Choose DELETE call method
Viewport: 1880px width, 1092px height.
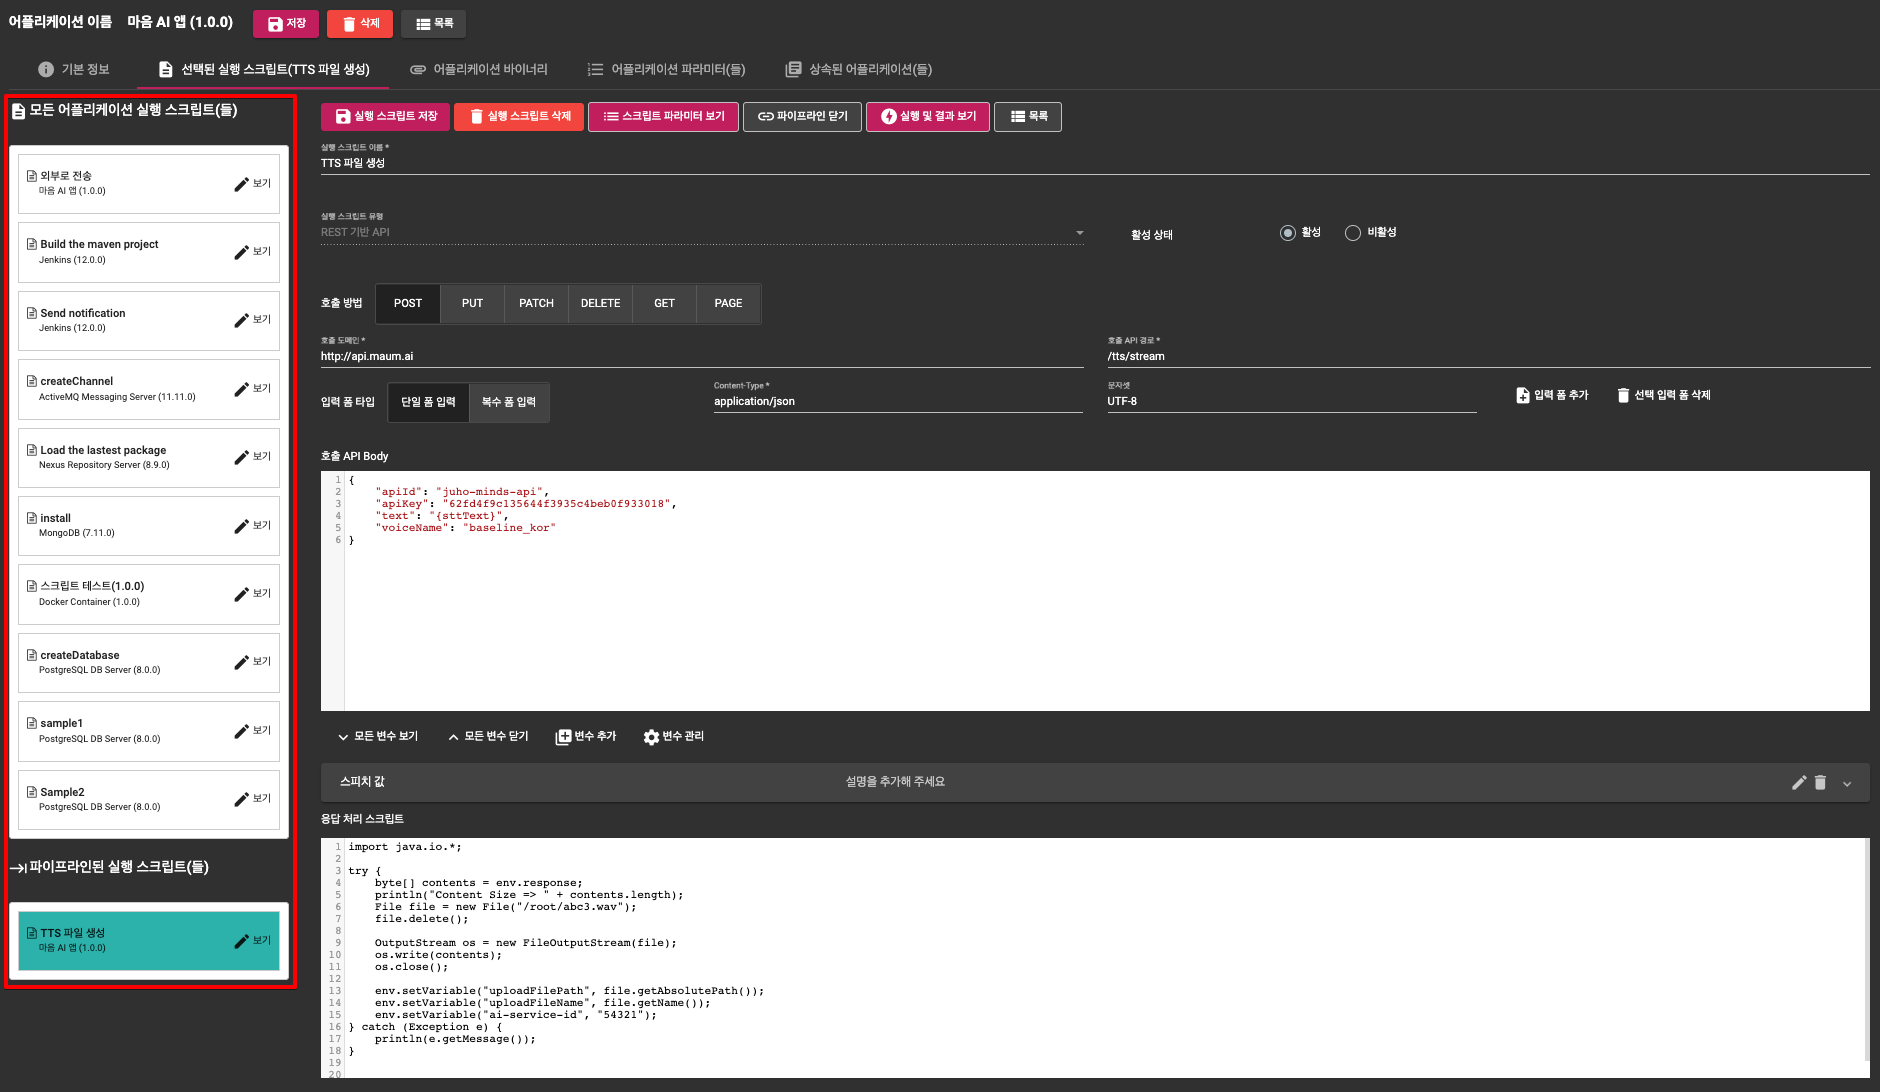point(600,304)
